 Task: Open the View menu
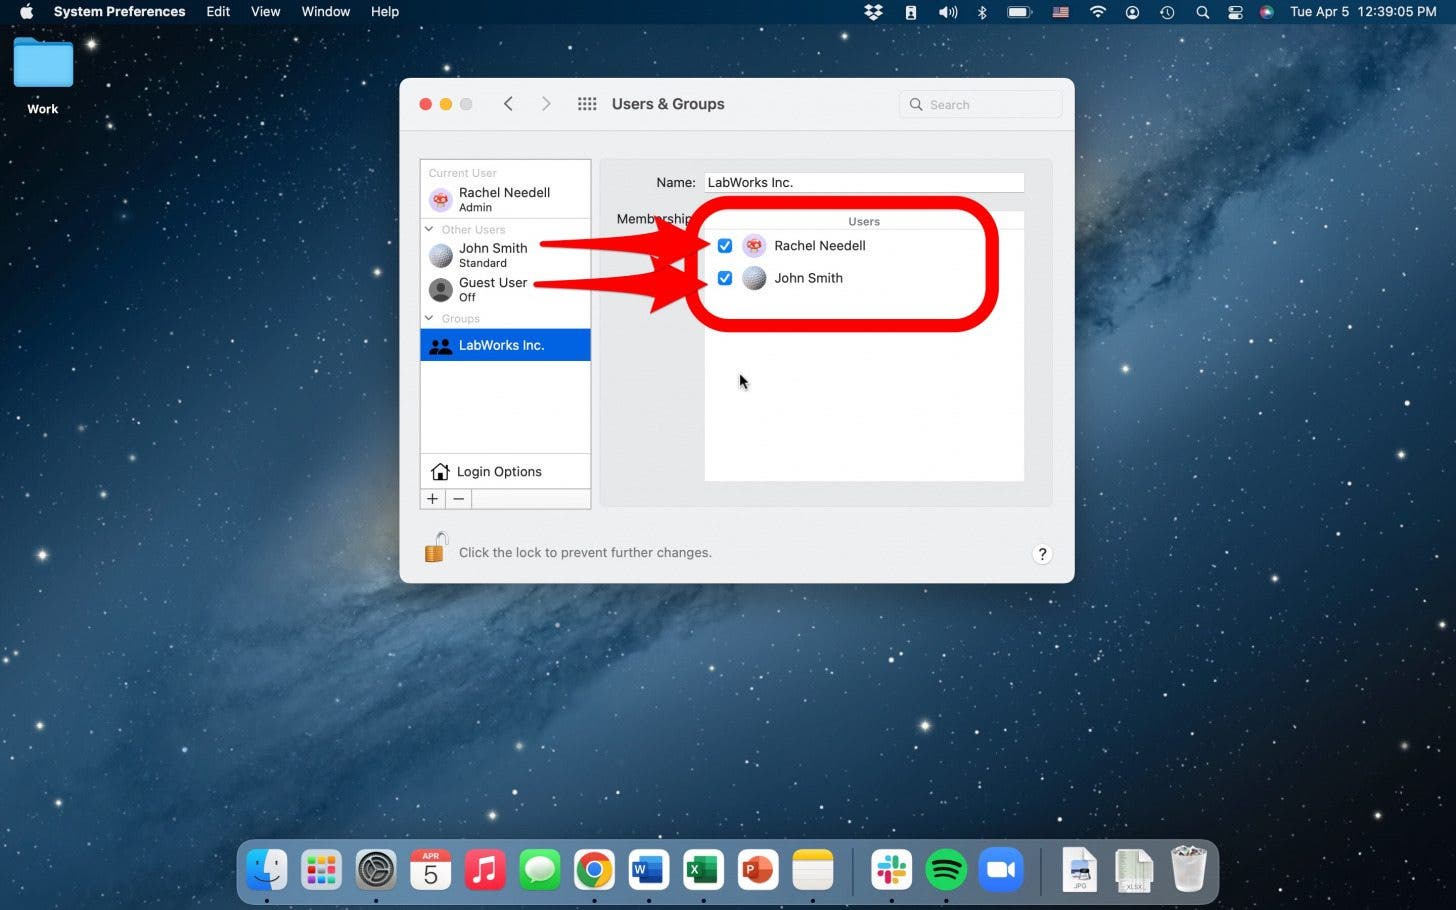point(265,12)
